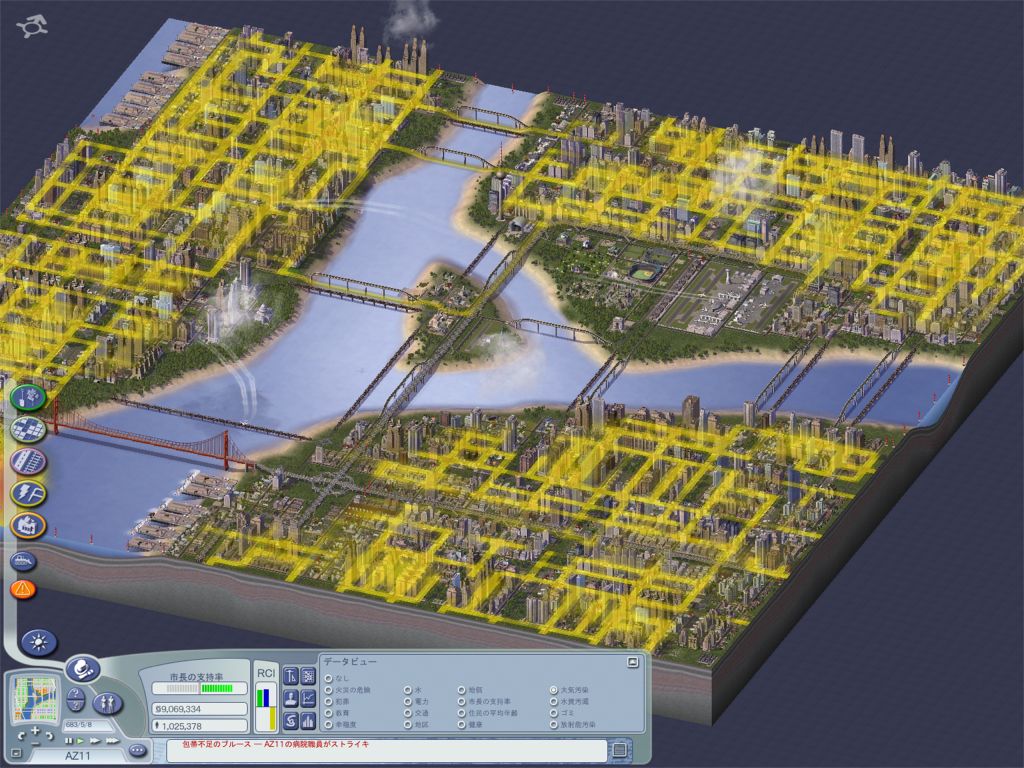Click the RCI demand bar graph
The image size is (1024, 768).
coord(266,707)
